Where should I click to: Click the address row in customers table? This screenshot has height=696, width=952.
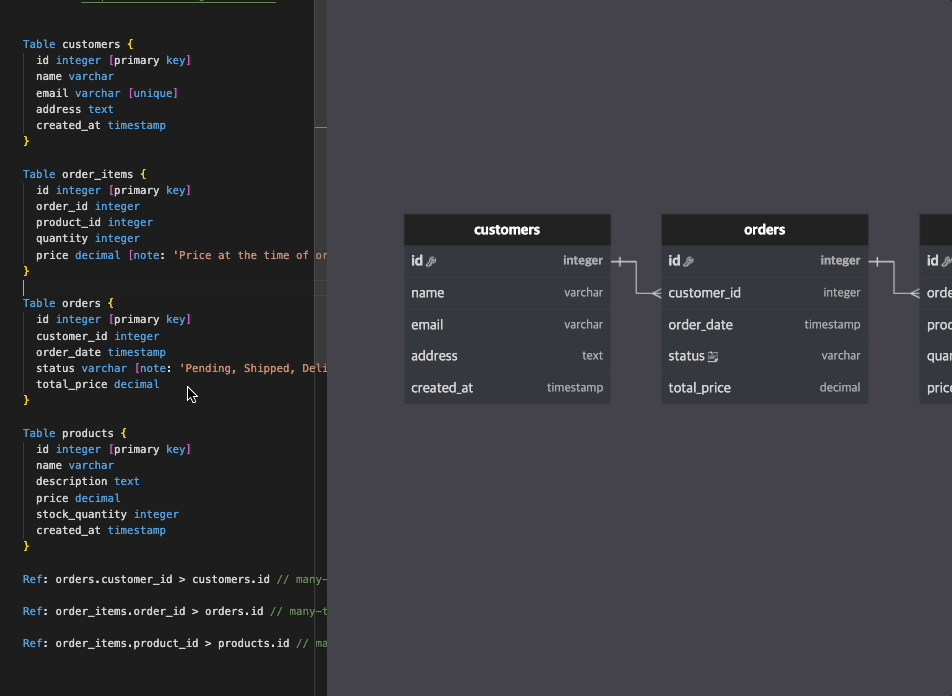[506, 356]
